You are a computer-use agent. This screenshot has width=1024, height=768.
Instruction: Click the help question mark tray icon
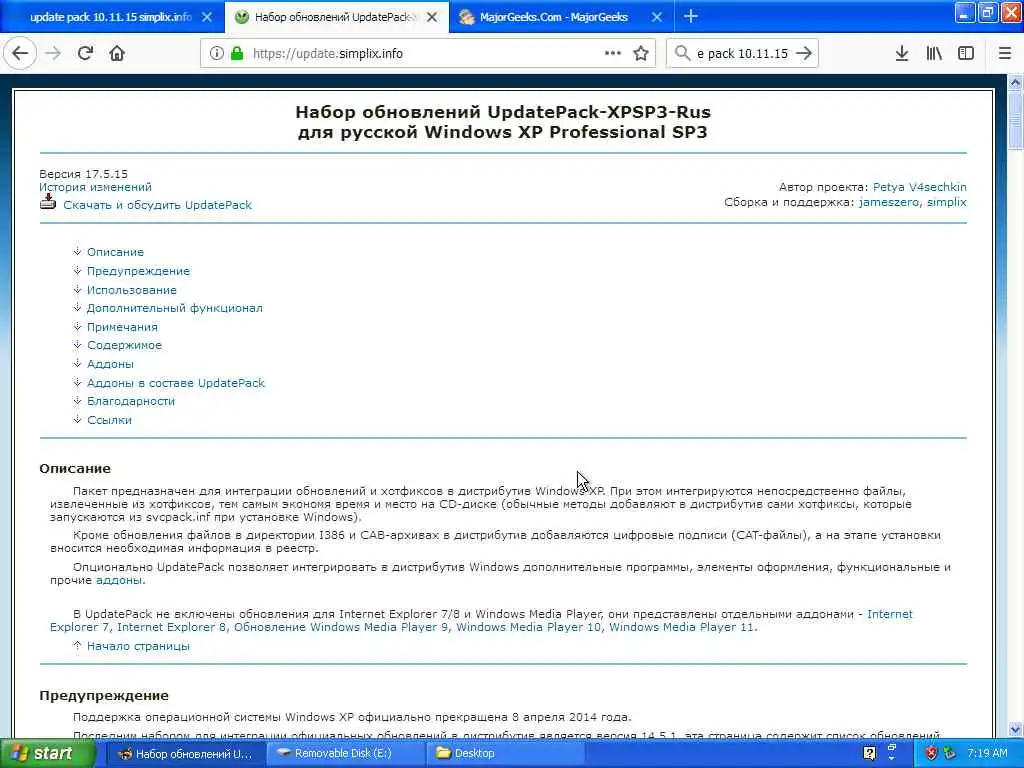(x=869, y=754)
